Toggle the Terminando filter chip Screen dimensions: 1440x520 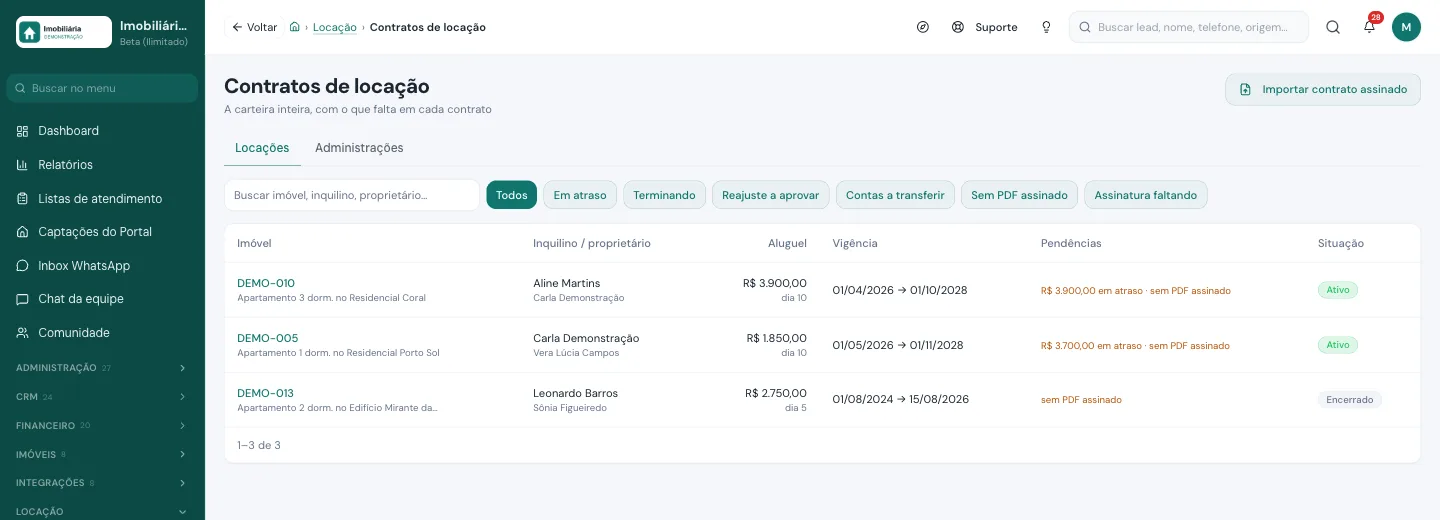click(x=665, y=195)
